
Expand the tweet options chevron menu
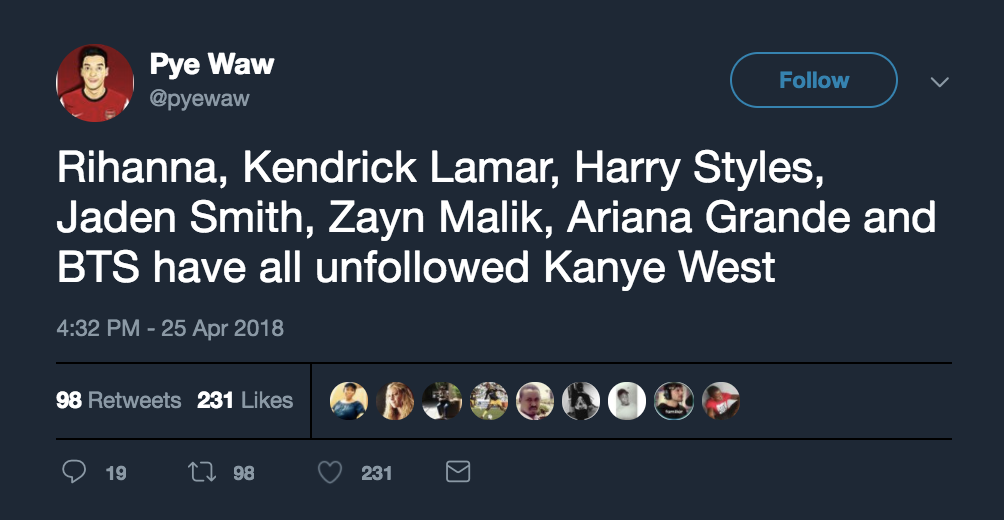(x=939, y=82)
